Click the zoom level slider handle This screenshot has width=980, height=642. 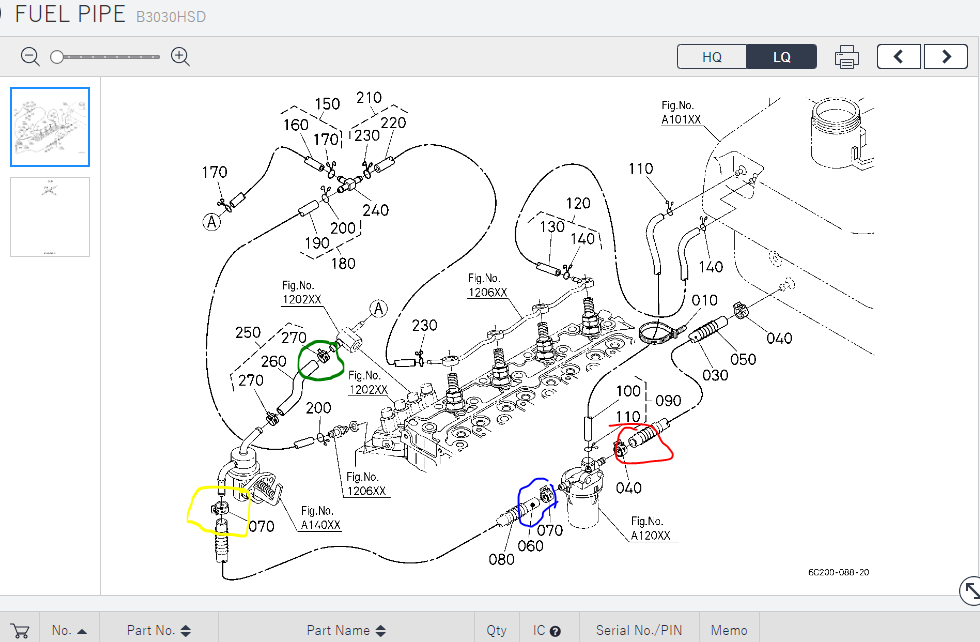[58, 57]
